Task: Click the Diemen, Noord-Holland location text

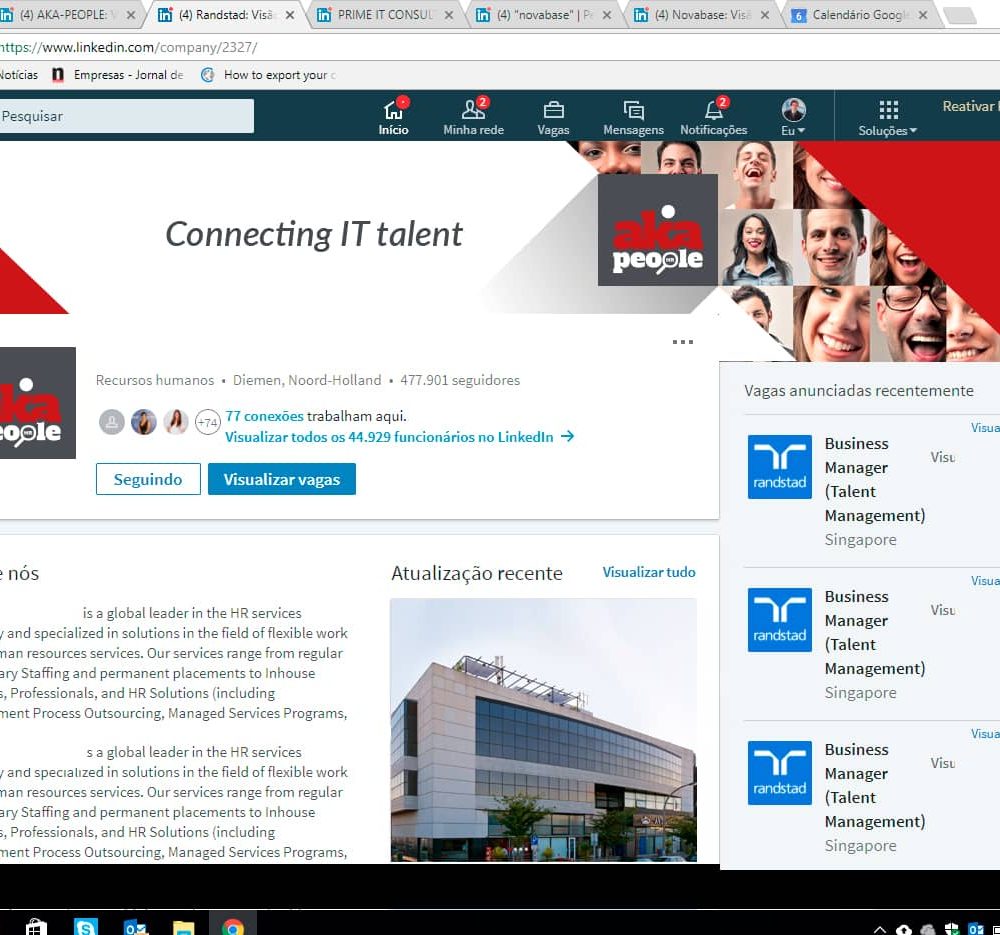Action: click(x=307, y=380)
